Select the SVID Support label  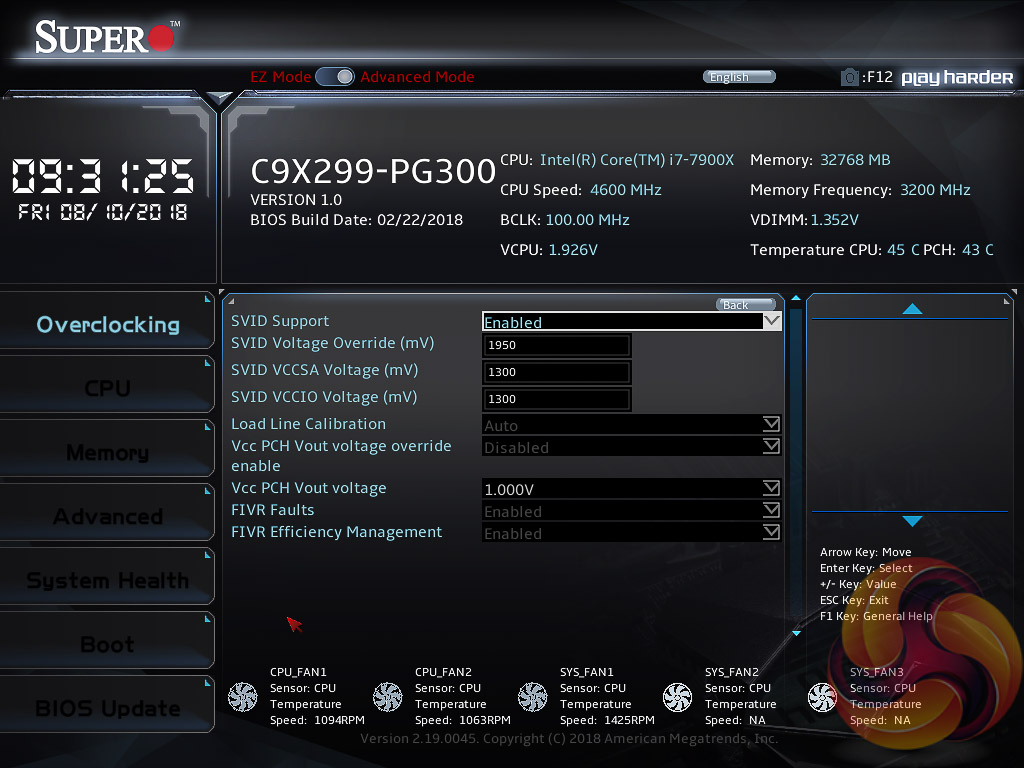[280, 321]
